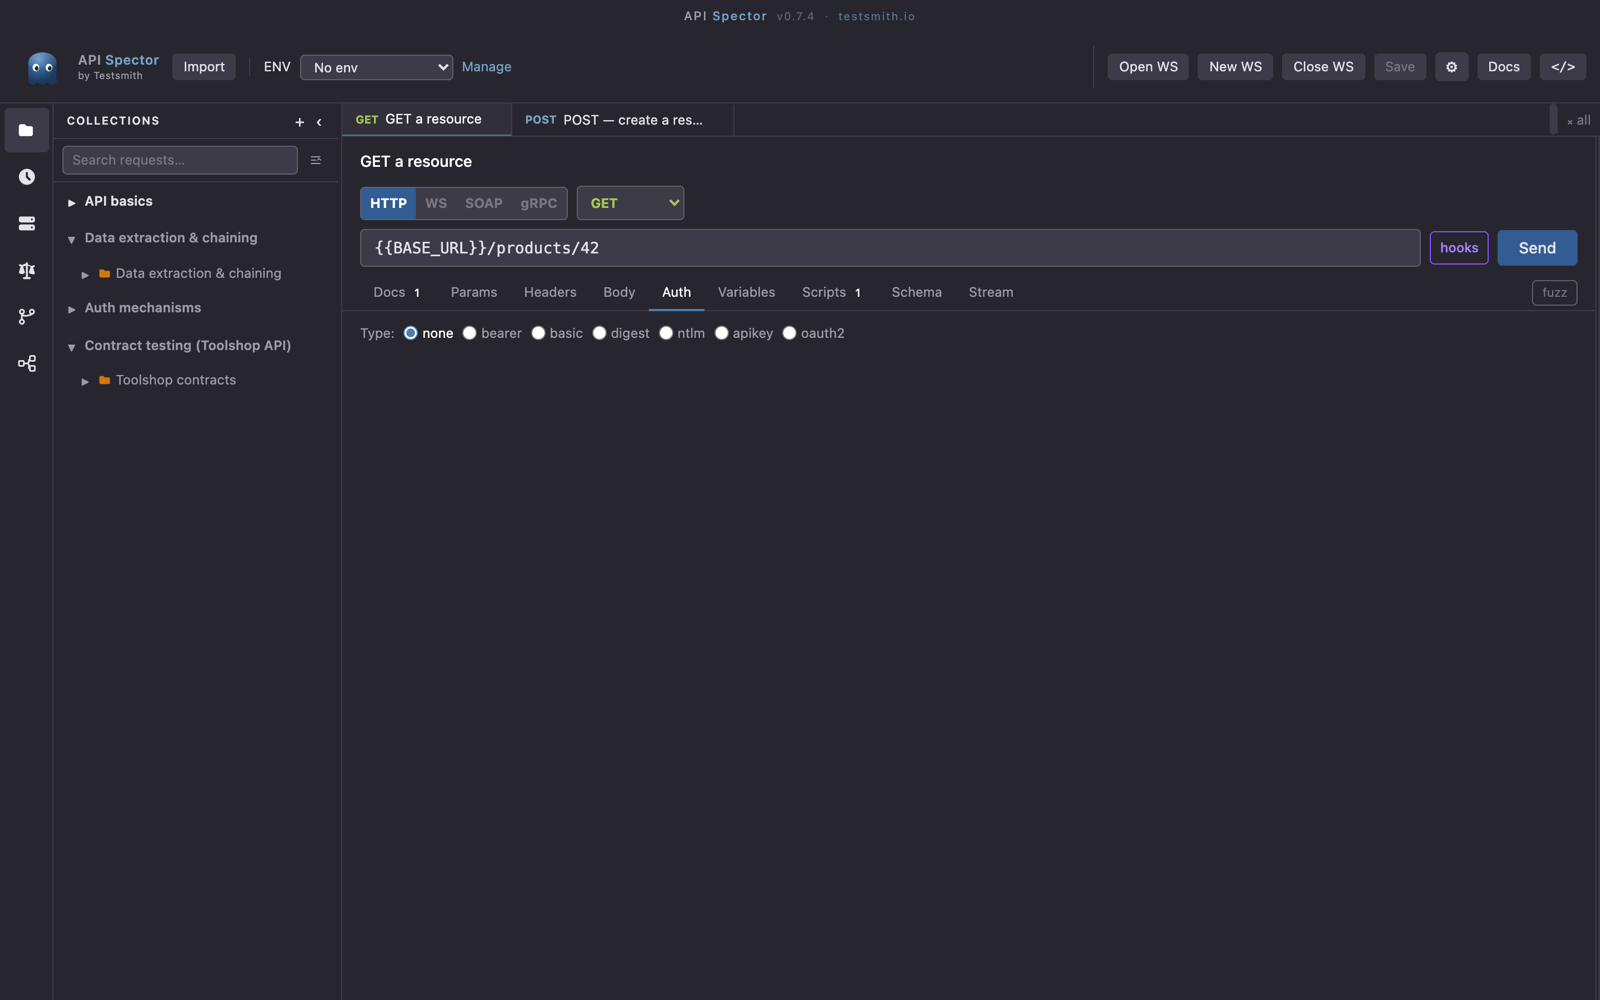Click the Toolshop contracts folder icon

click(x=104, y=380)
